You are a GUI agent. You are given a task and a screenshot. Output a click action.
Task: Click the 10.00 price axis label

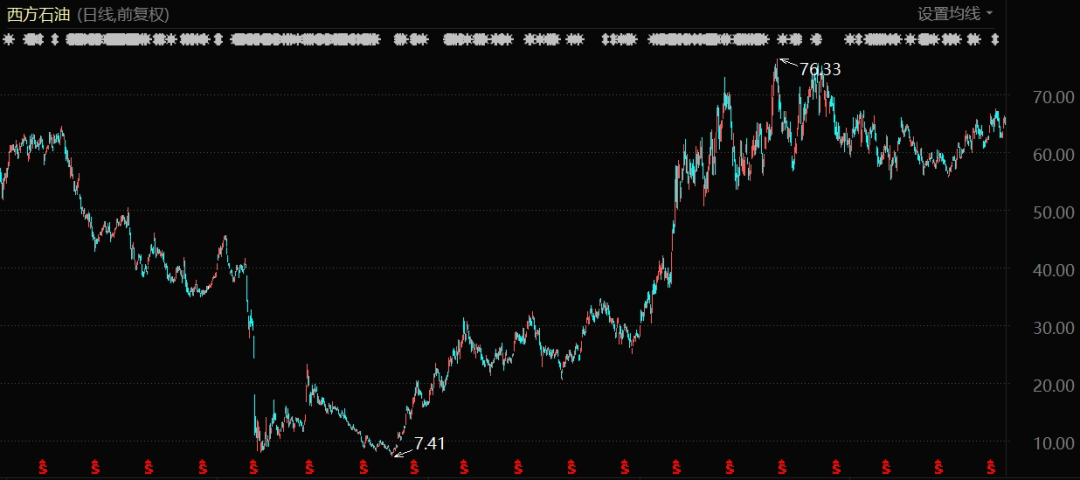click(1056, 443)
